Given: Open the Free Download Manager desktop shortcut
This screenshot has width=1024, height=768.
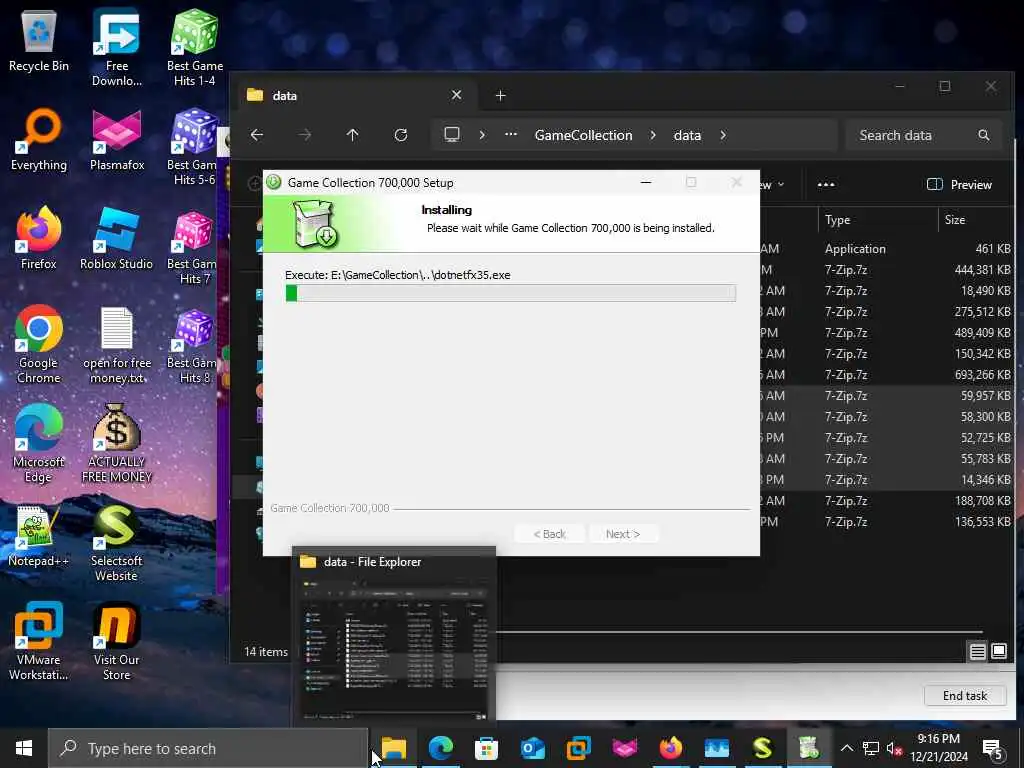Looking at the screenshot, I should click(116, 47).
